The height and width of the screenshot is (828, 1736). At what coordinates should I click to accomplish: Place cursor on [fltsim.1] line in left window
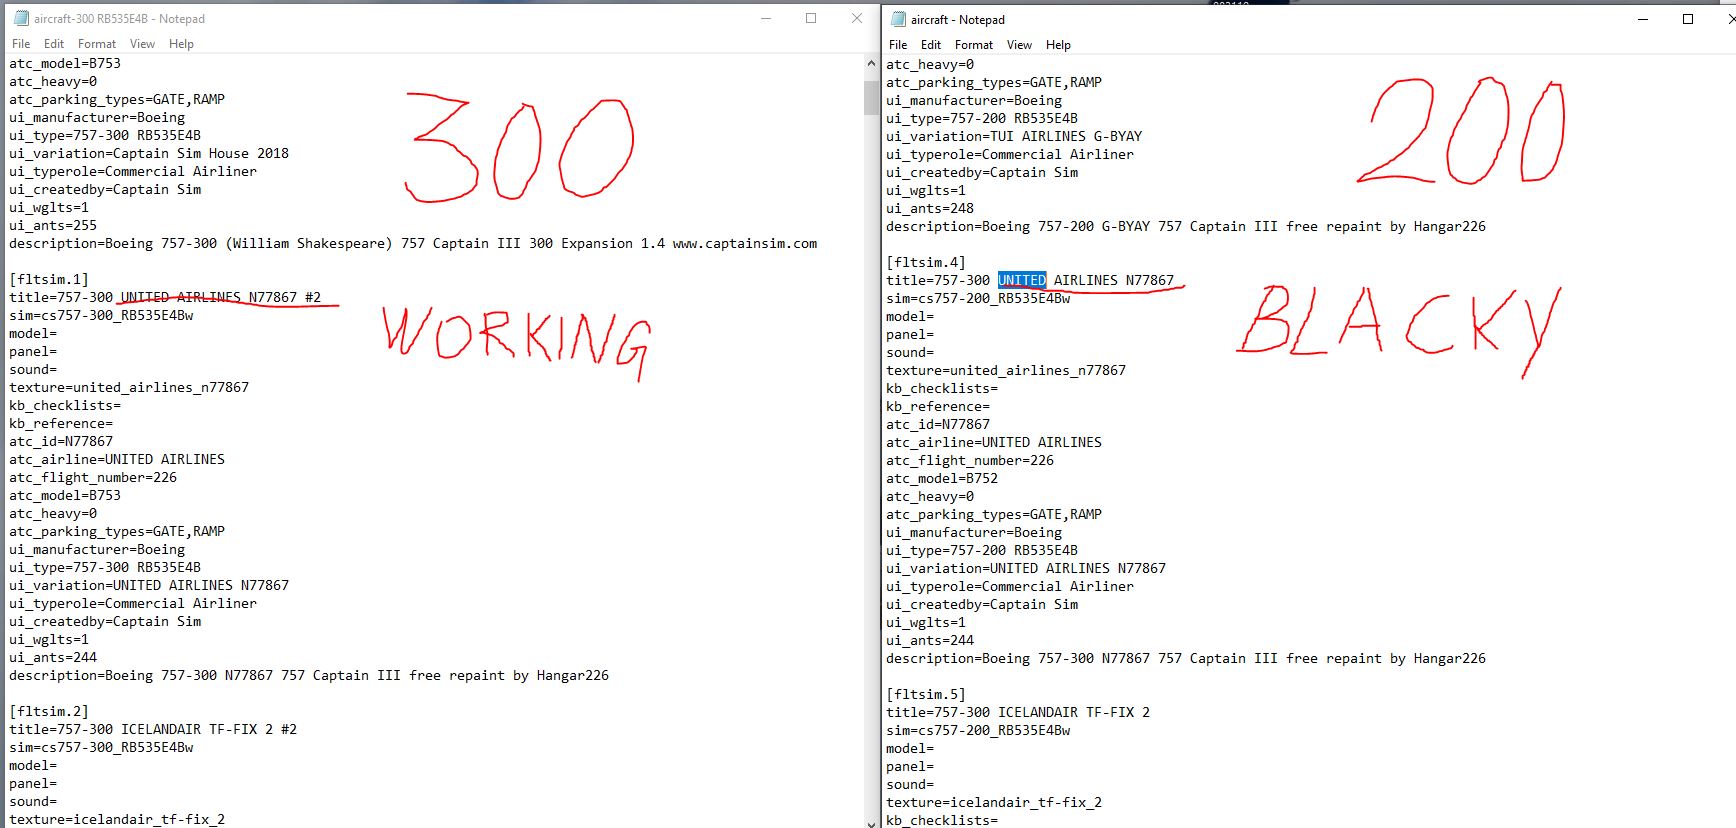point(49,279)
